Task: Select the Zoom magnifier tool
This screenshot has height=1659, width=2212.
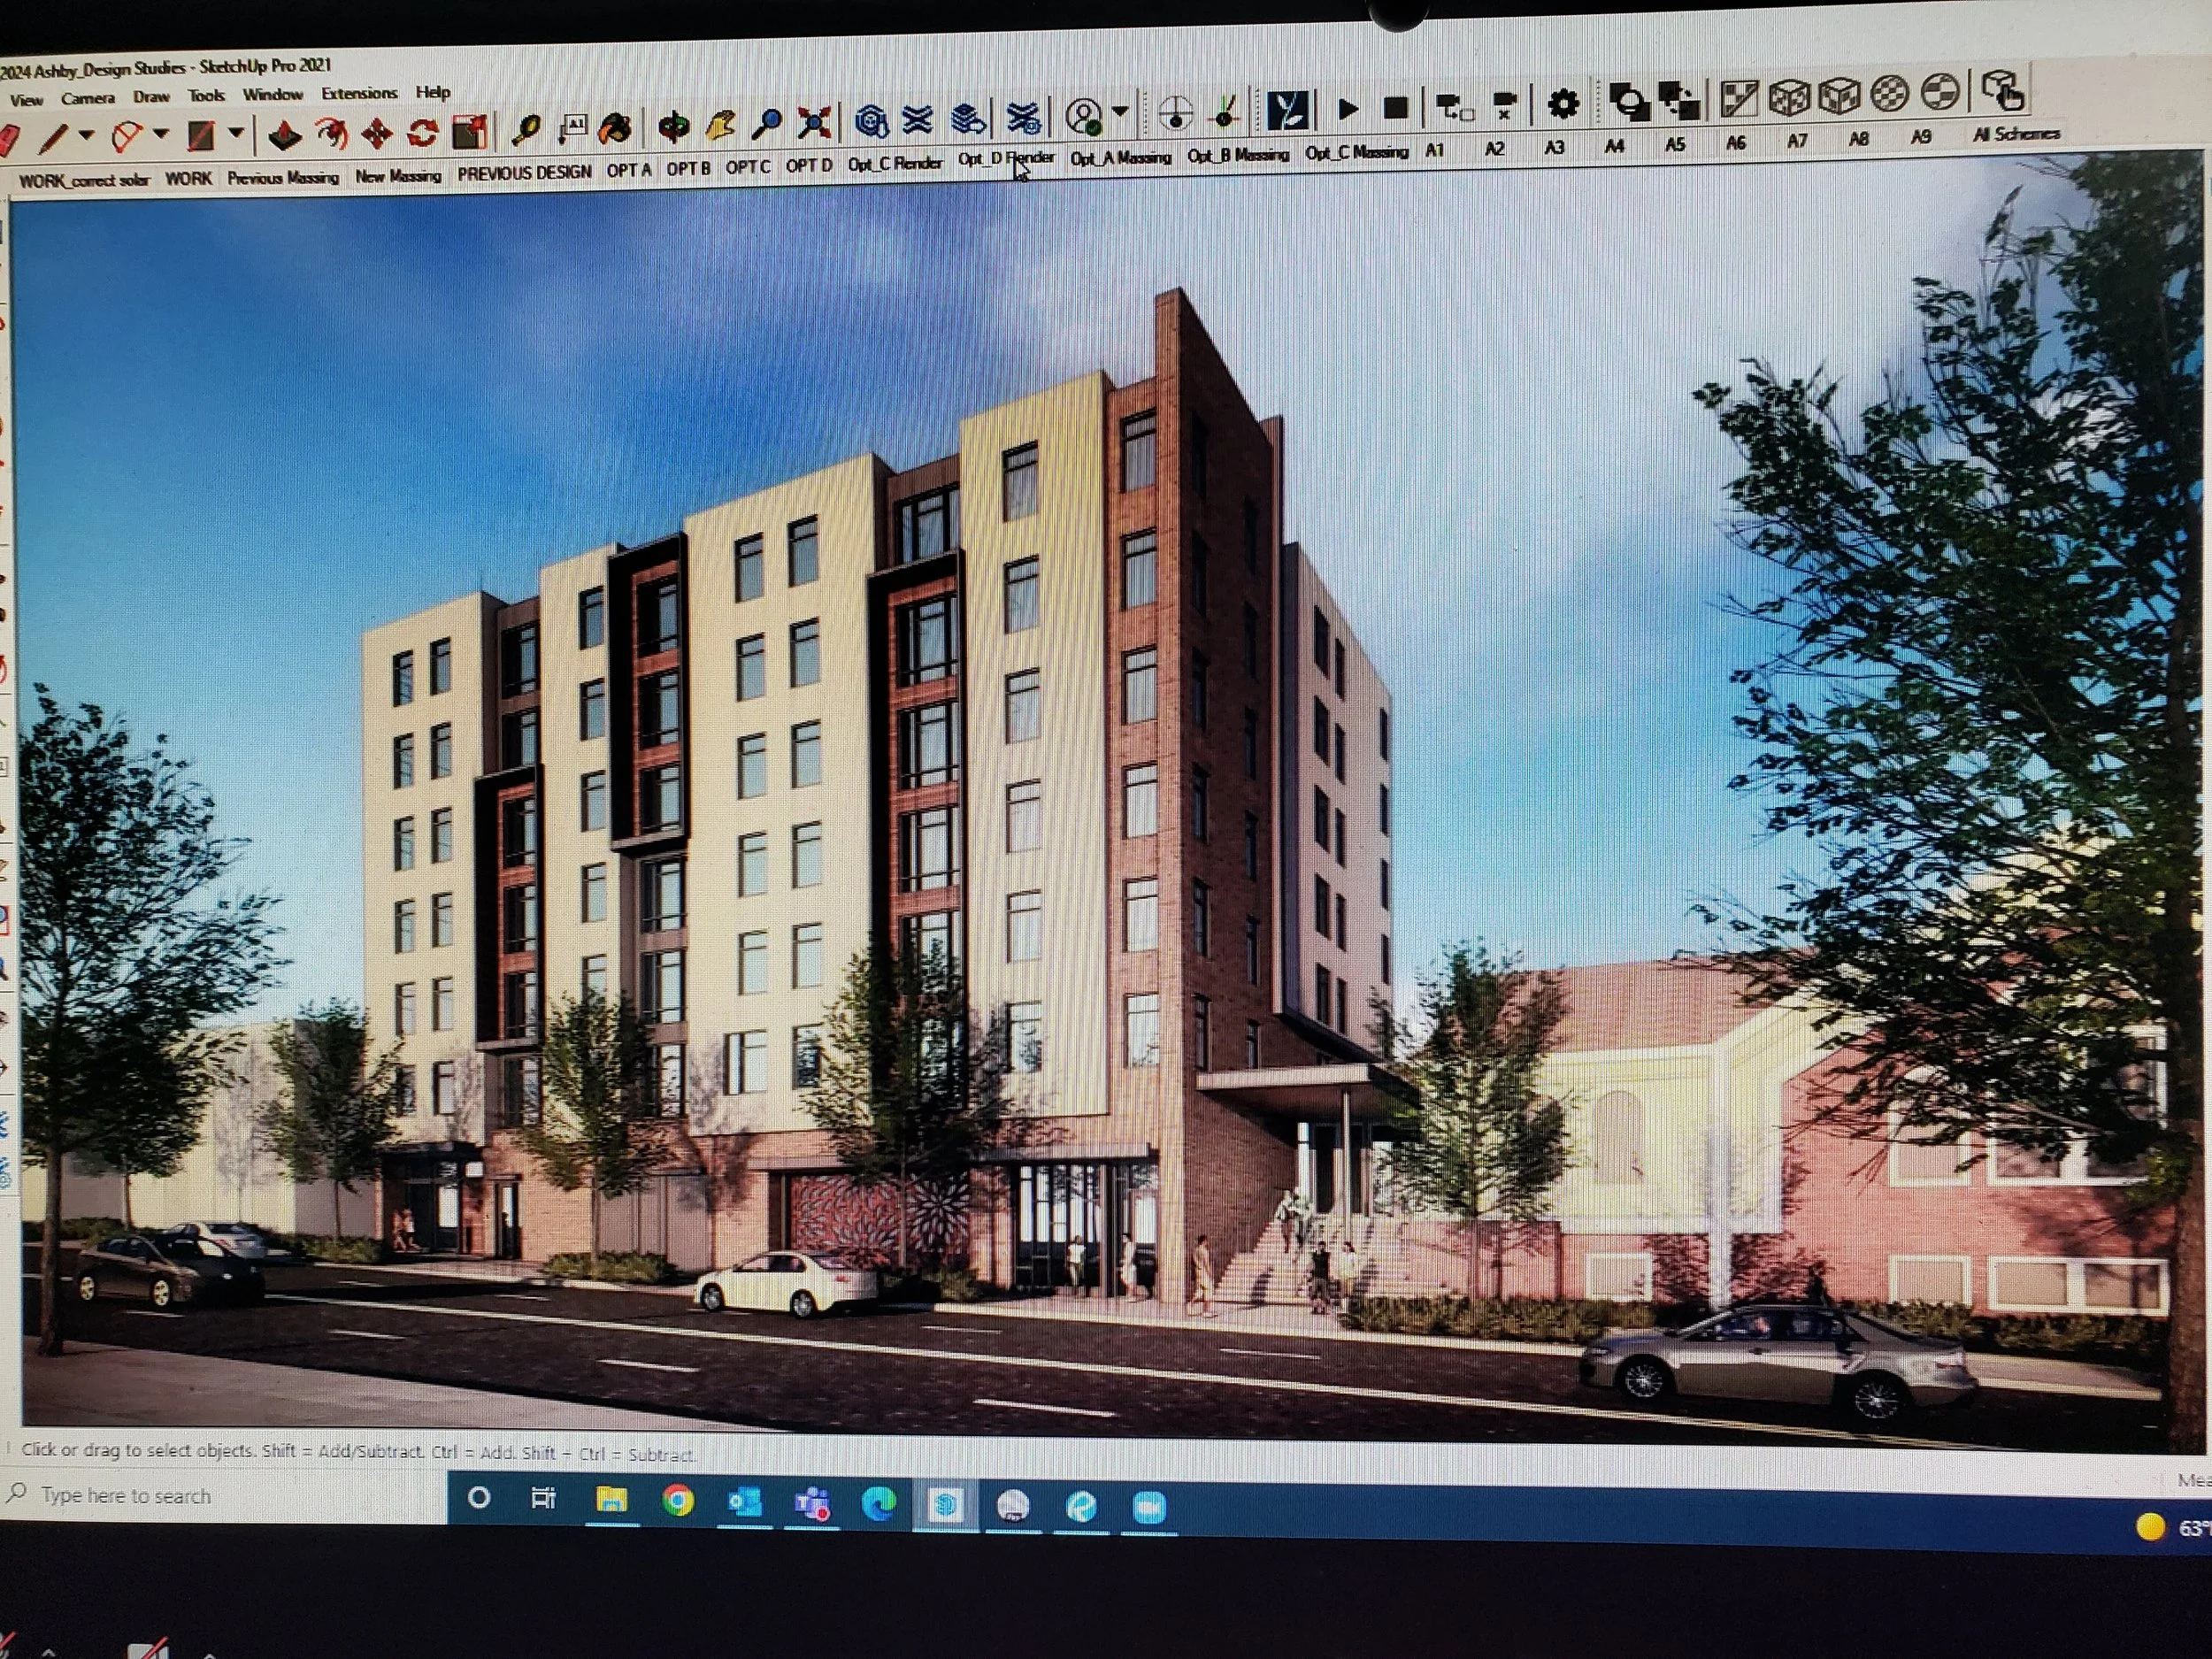Action: pyautogui.click(x=767, y=124)
